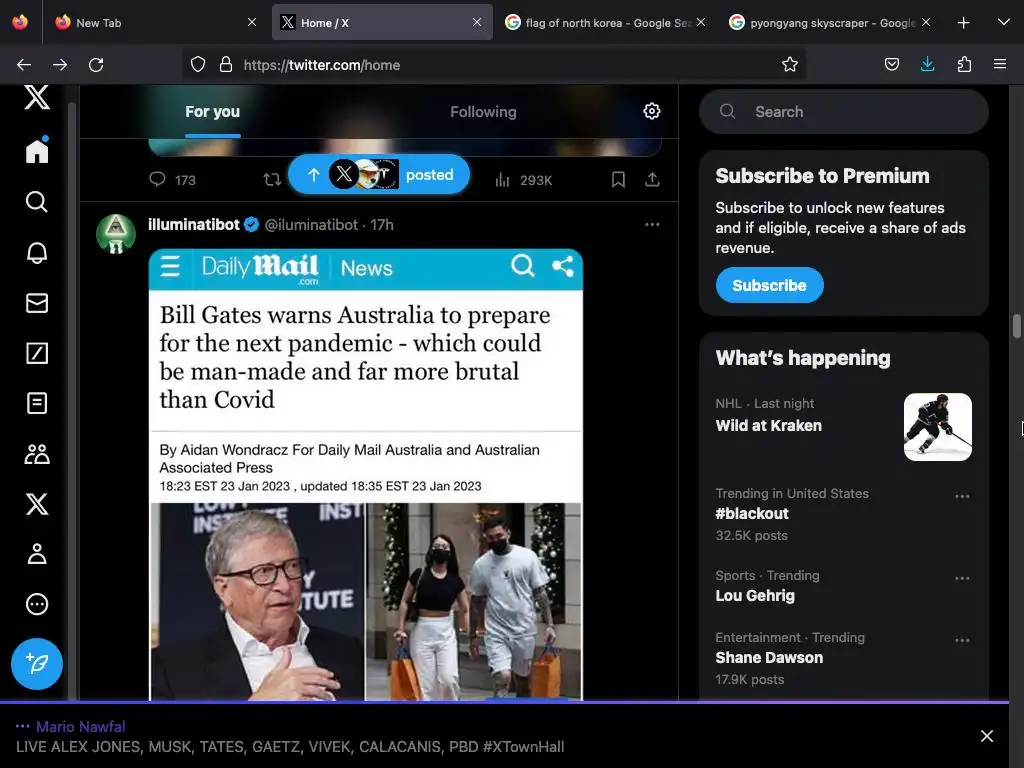Screen dimensions: 1024x768
Task: Close the pyongyang skyscraper tab
Action: (x=926, y=22)
